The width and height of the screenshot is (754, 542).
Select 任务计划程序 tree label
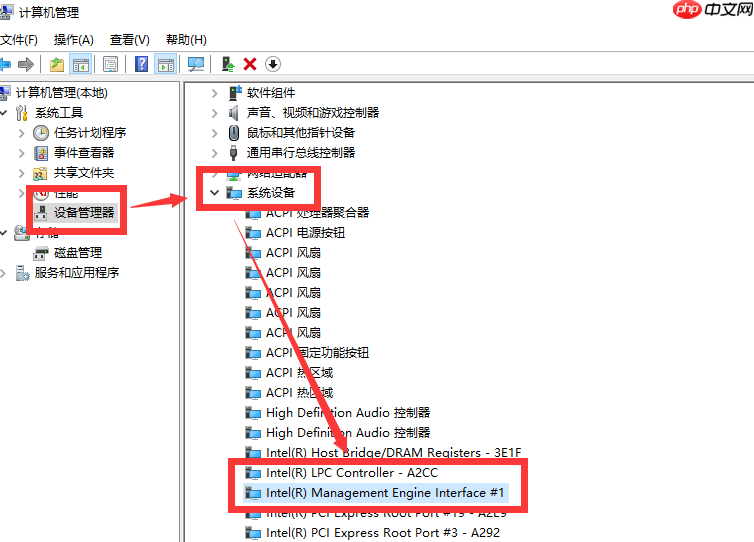click(x=90, y=133)
